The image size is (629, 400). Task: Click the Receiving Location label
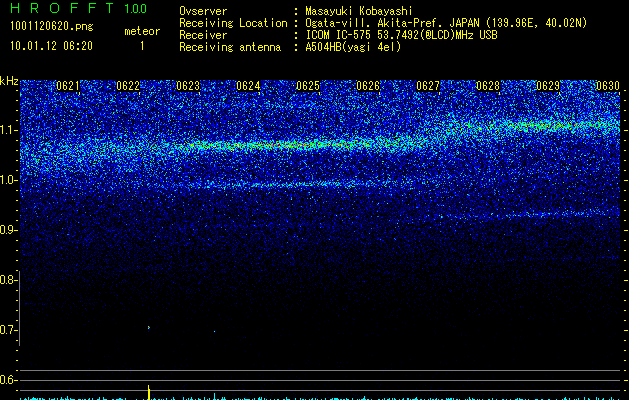tap(233, 23)
